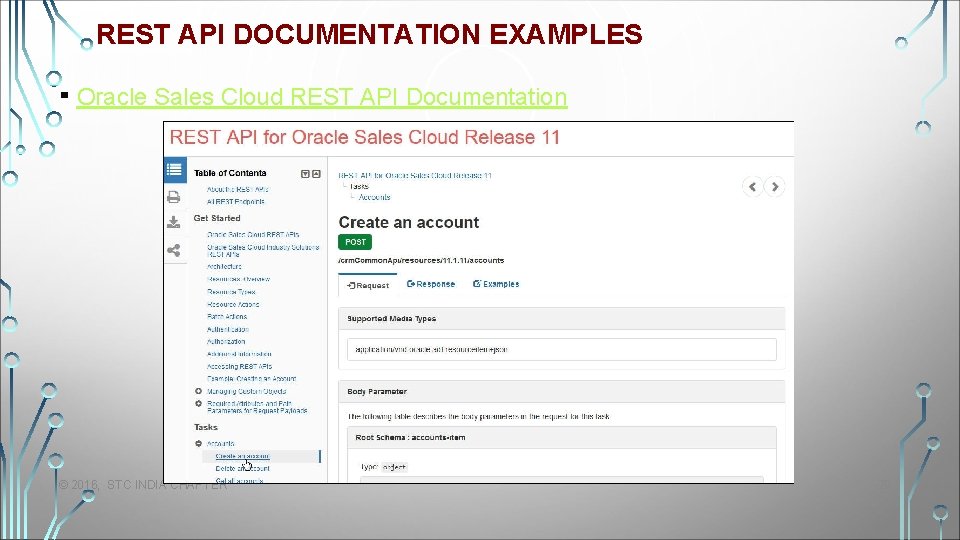Click the 'Body Parameter' section header
960x540 pixels.
point(561,391)
